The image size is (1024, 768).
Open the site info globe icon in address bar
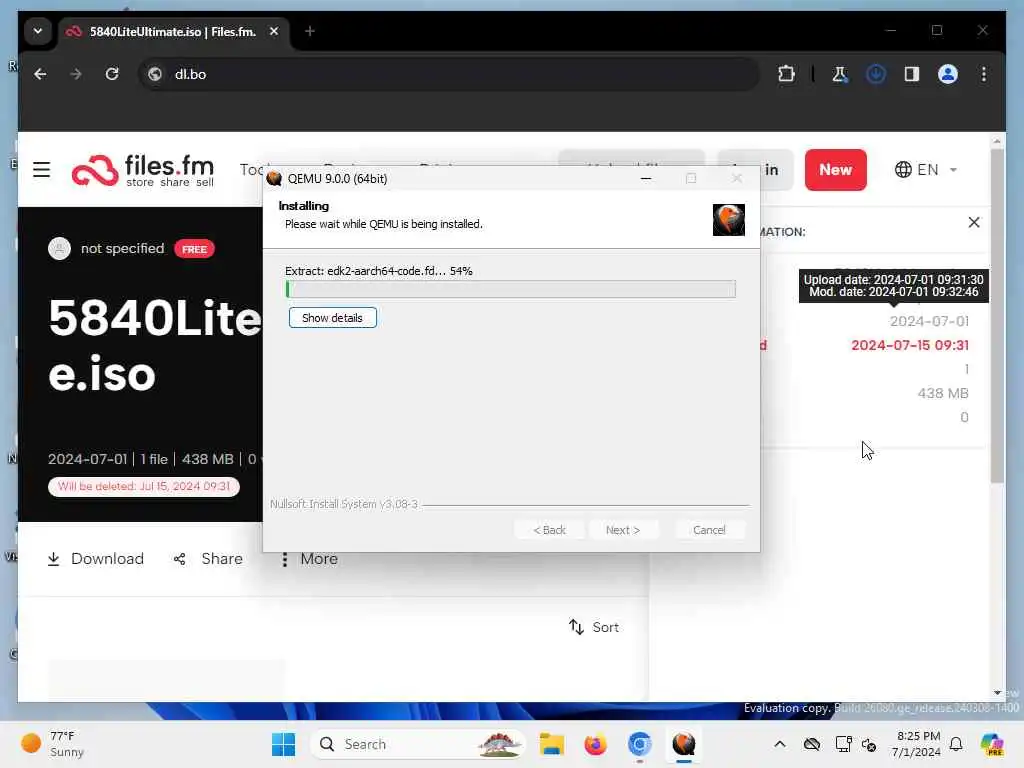click(155, 74)
